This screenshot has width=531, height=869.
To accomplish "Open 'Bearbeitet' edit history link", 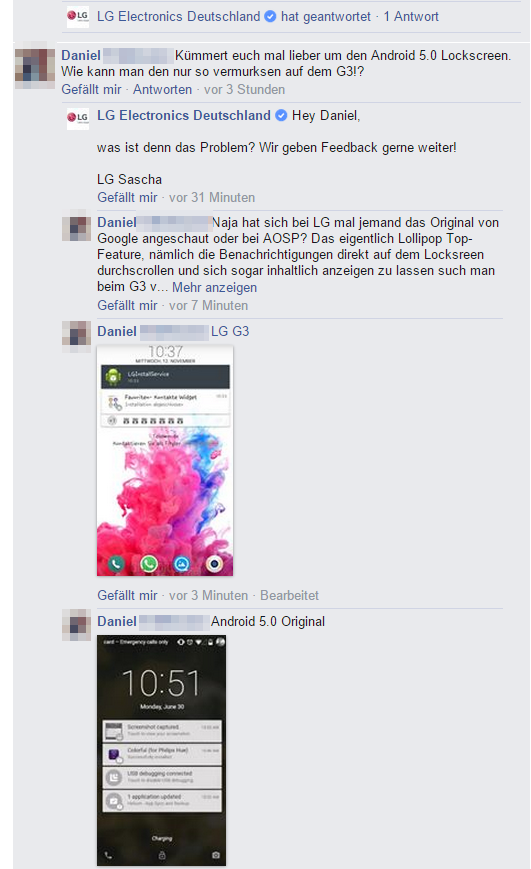I will point(289,596).
